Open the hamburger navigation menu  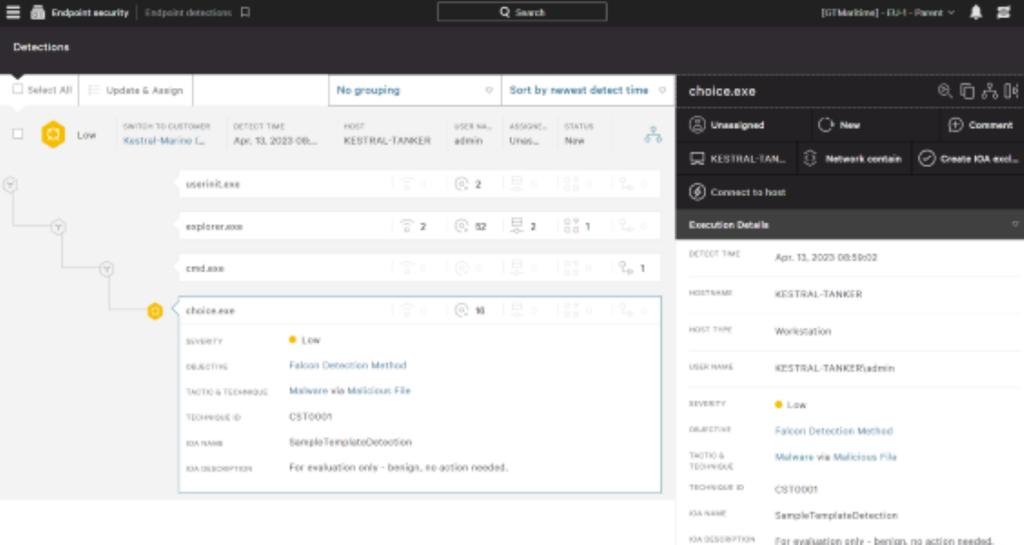click(x=13, y=12)
